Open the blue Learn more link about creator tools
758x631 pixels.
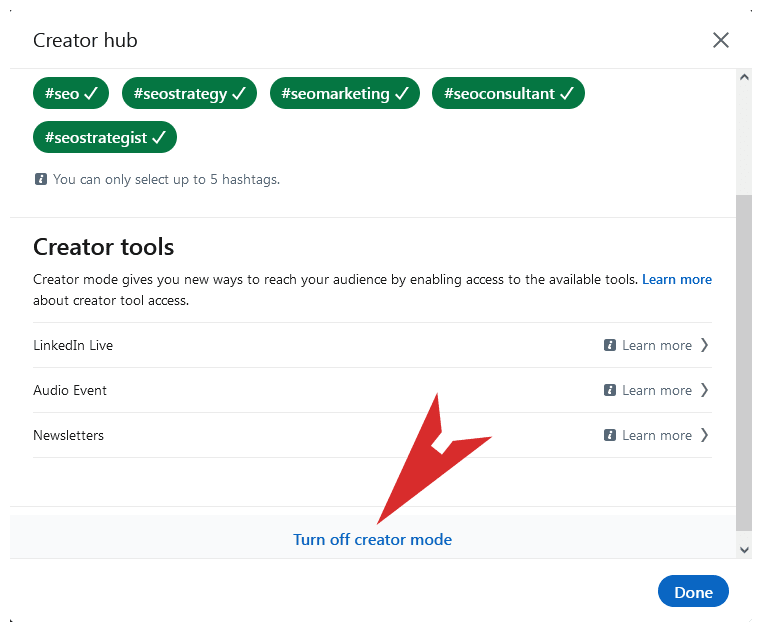coord(676,279)
